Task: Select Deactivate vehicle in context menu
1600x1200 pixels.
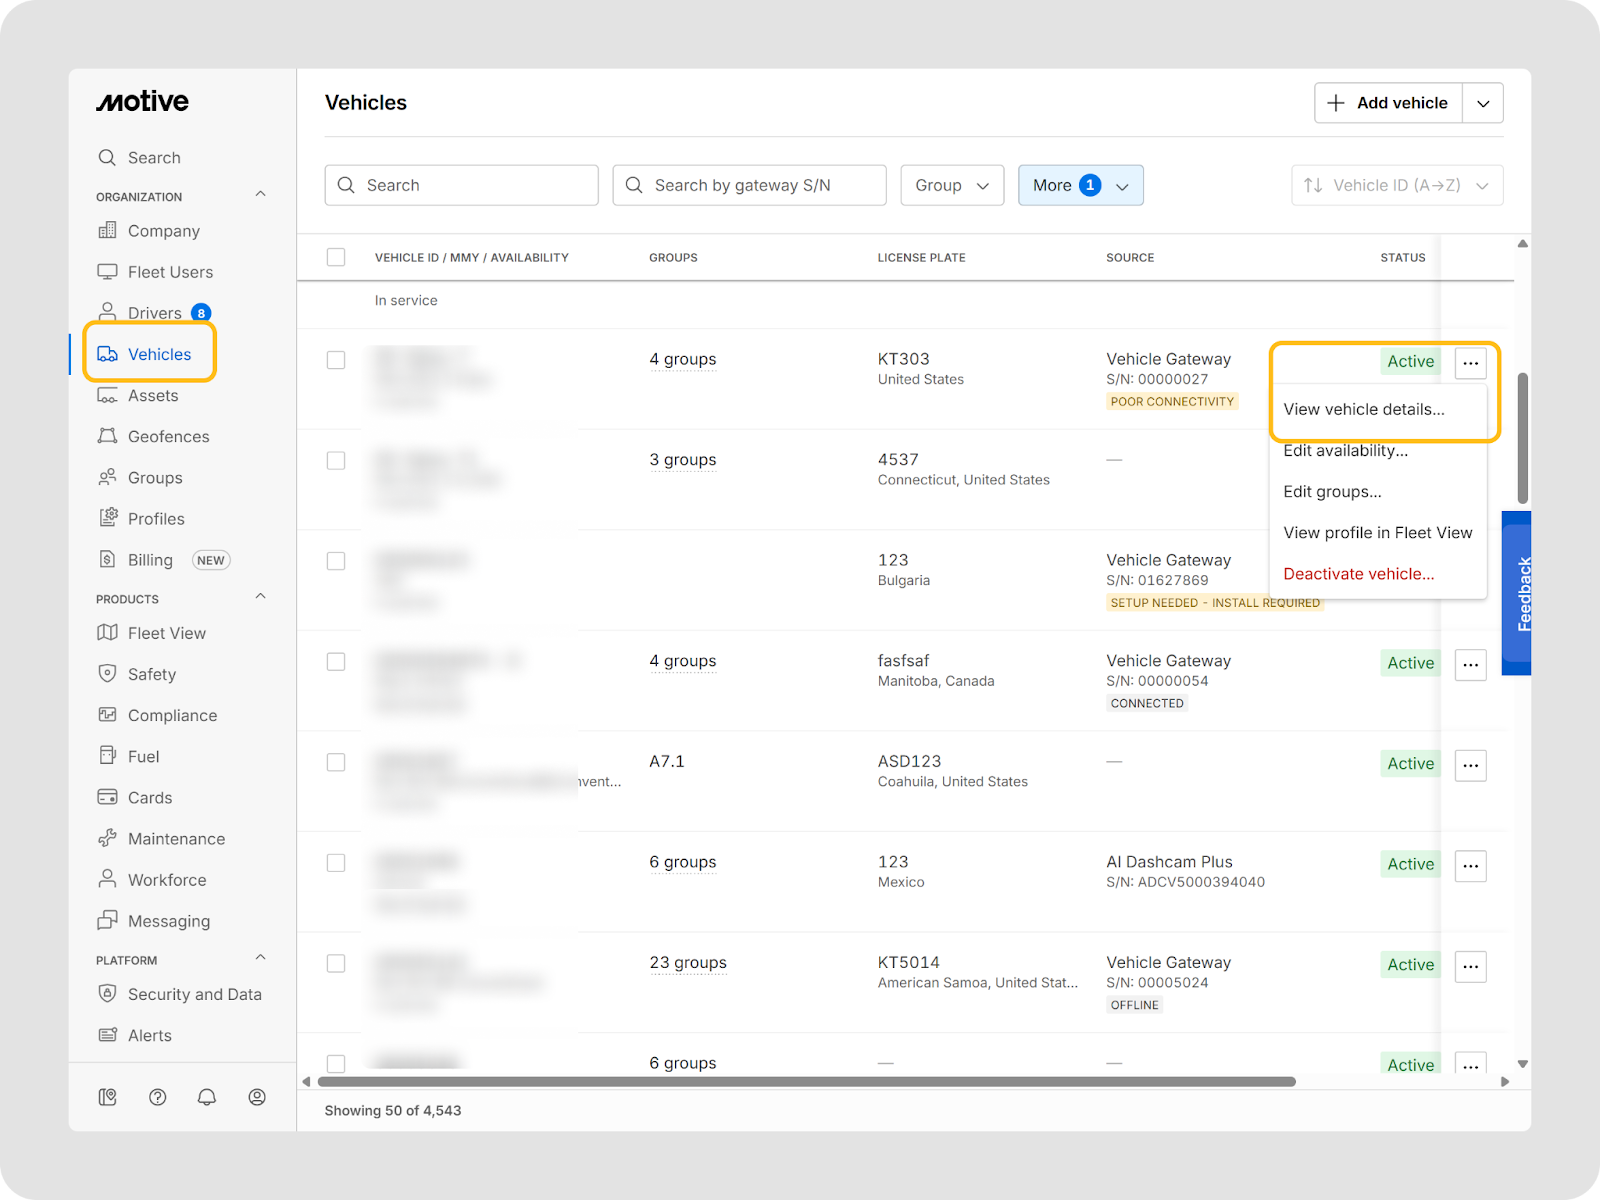Action: click(1359, 574)
